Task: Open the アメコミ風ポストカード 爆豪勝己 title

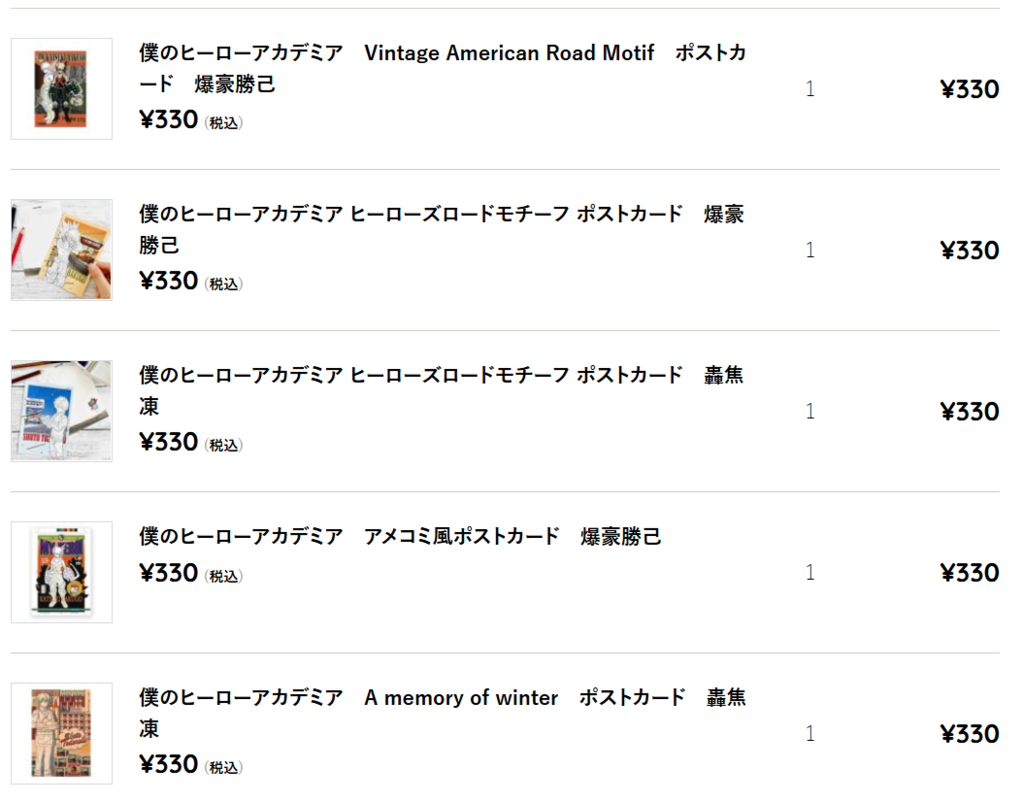Action: coord(400,536)
